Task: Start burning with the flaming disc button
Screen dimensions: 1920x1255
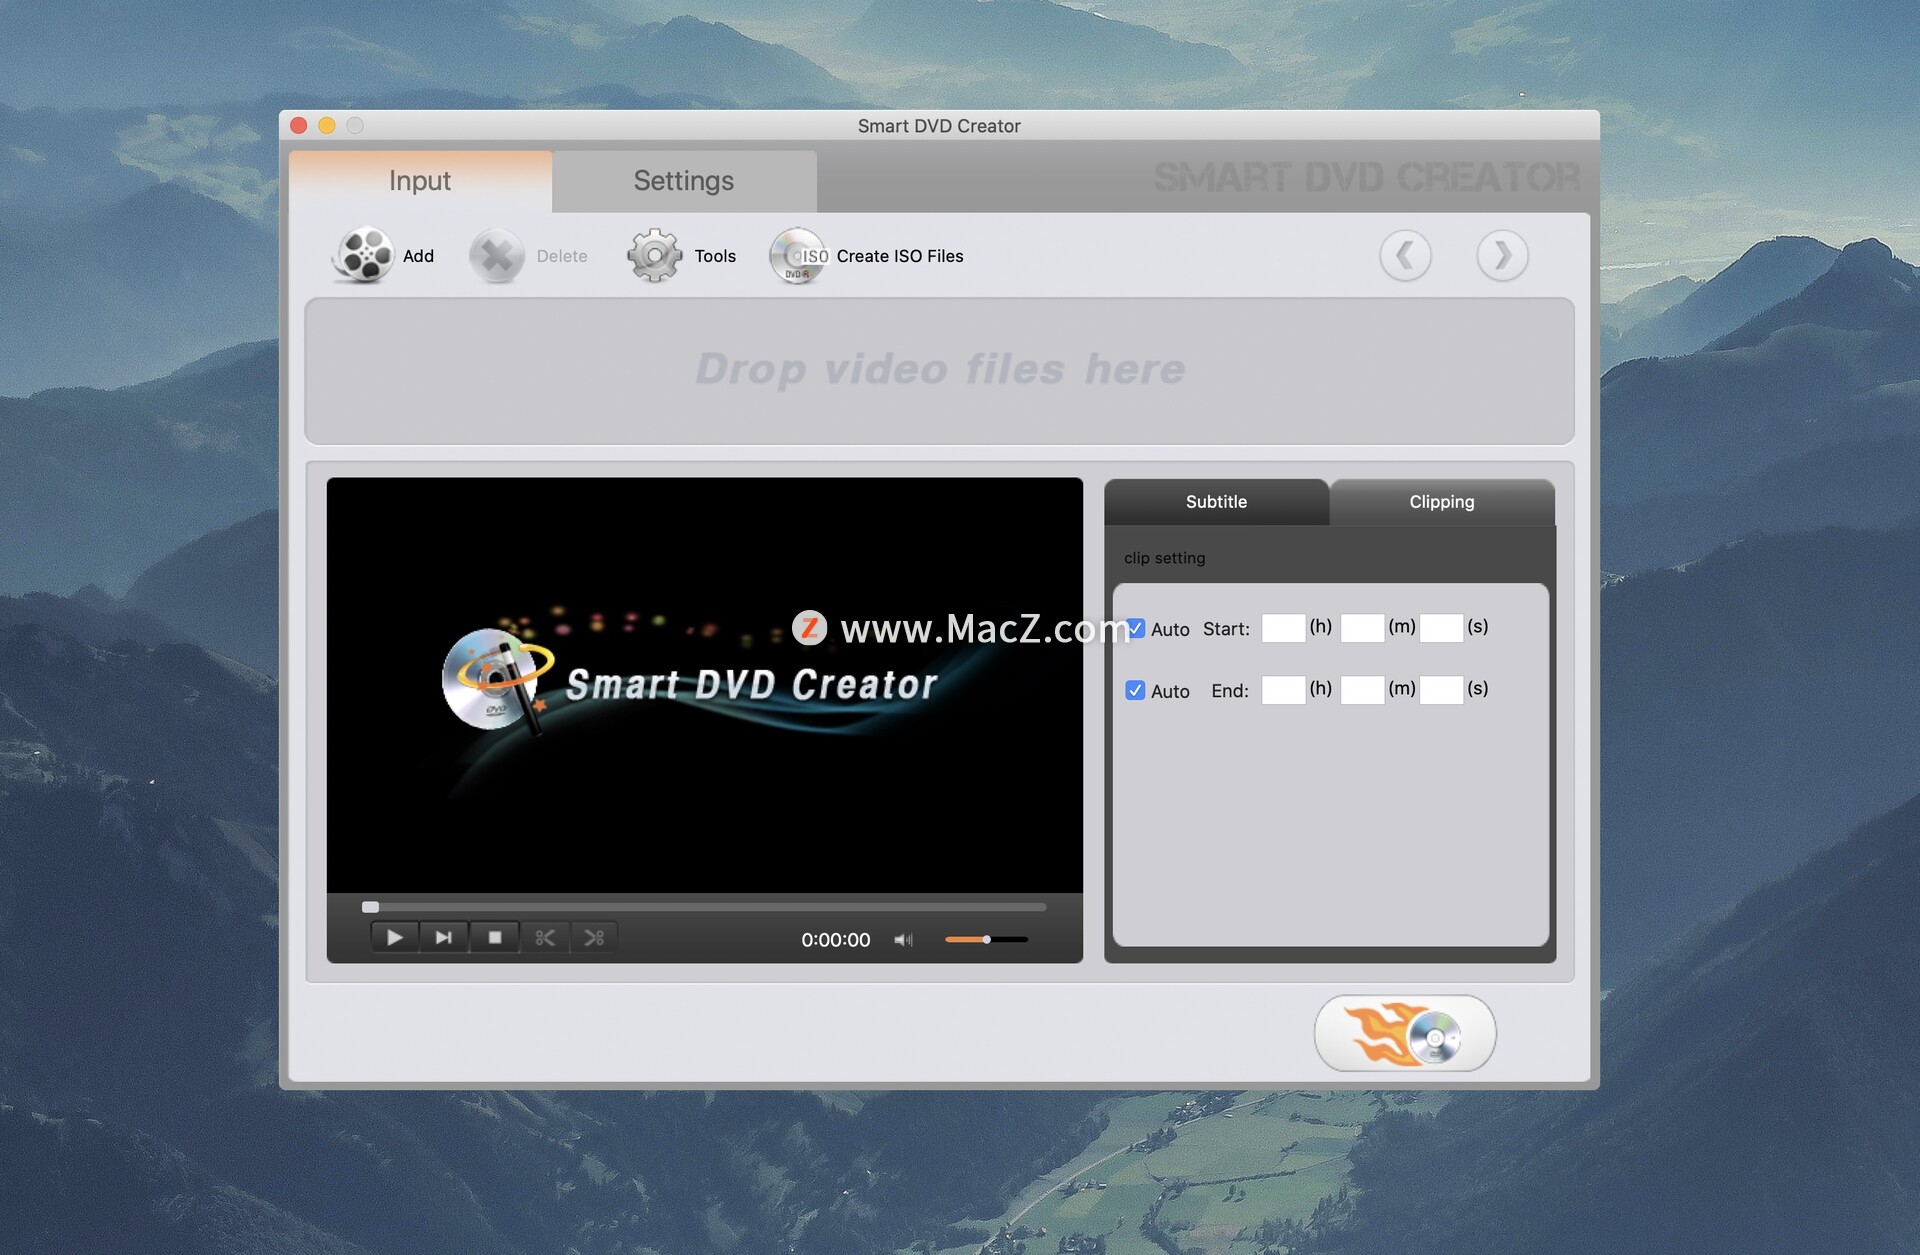Action: pyautogui.click(x=1405, y=1034)
